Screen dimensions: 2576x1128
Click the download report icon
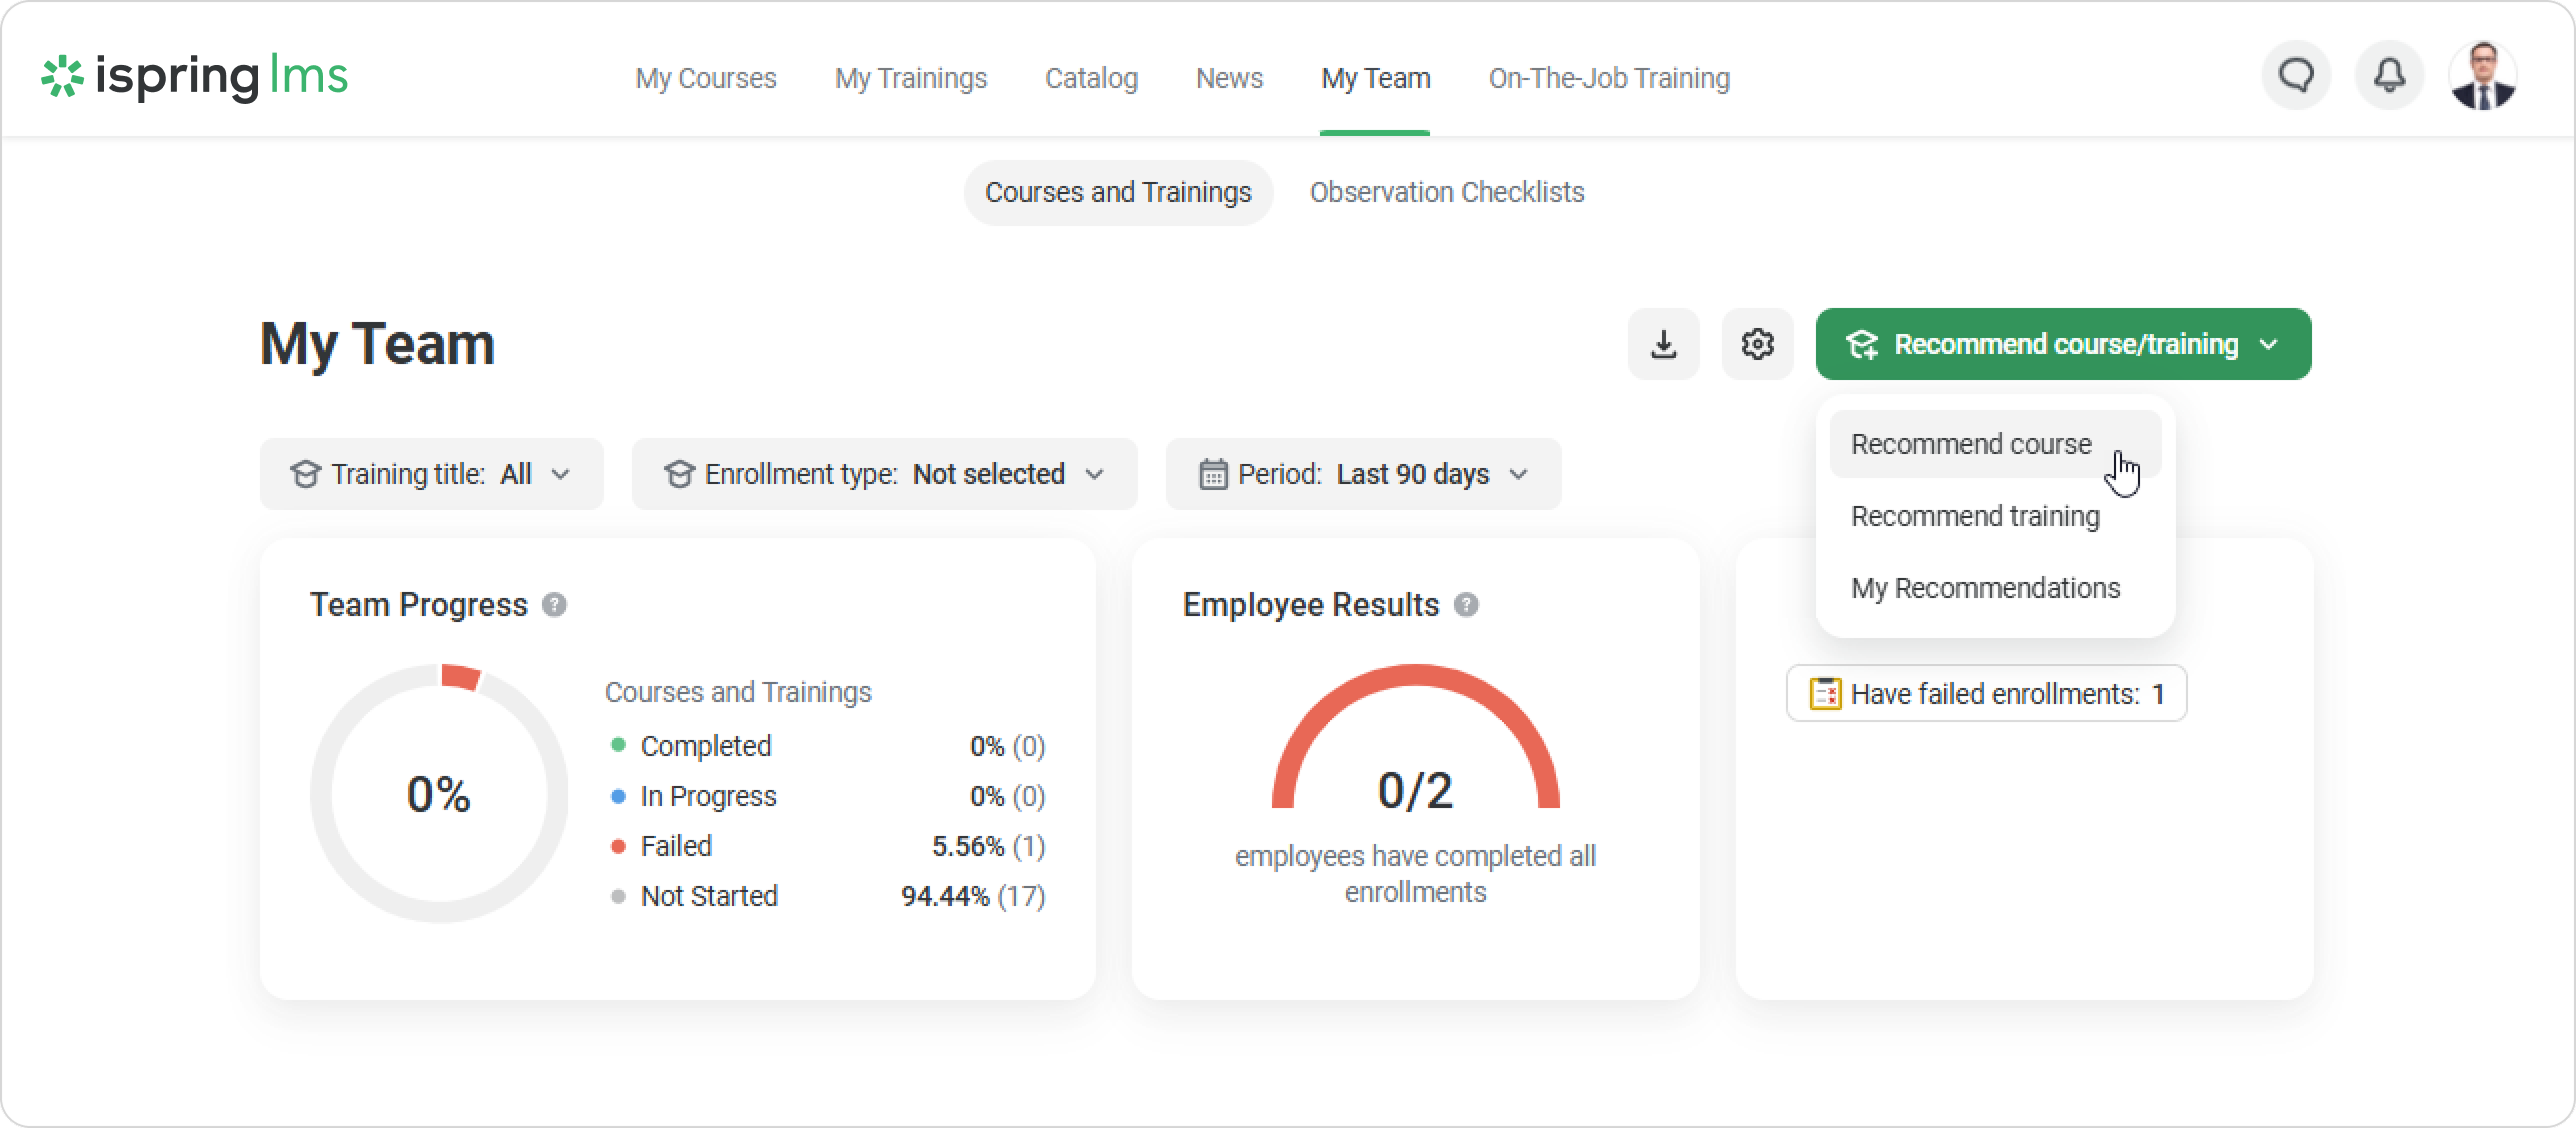[1663, 344]
